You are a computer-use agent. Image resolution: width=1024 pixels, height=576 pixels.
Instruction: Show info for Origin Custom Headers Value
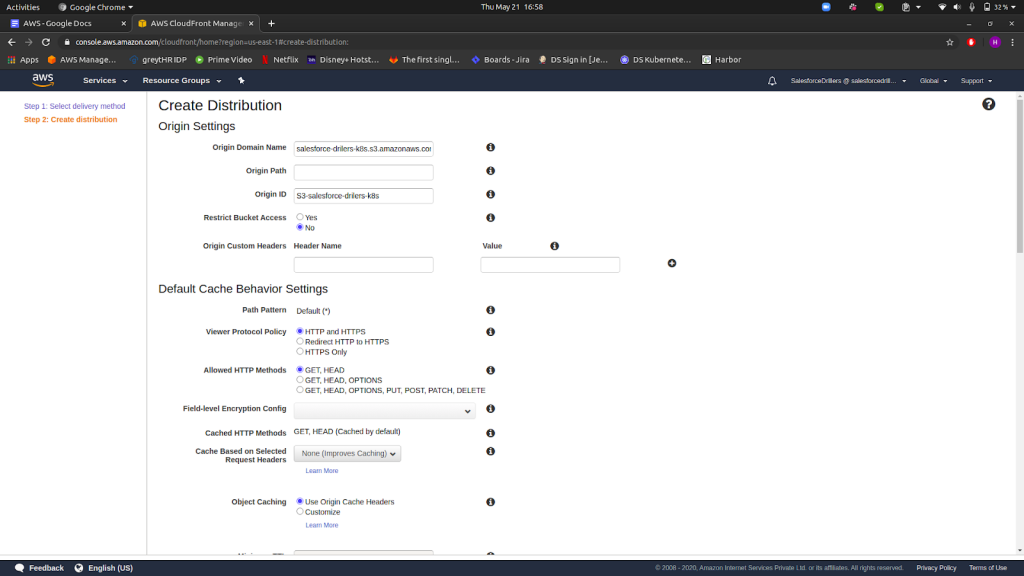[x=554, y=246]
